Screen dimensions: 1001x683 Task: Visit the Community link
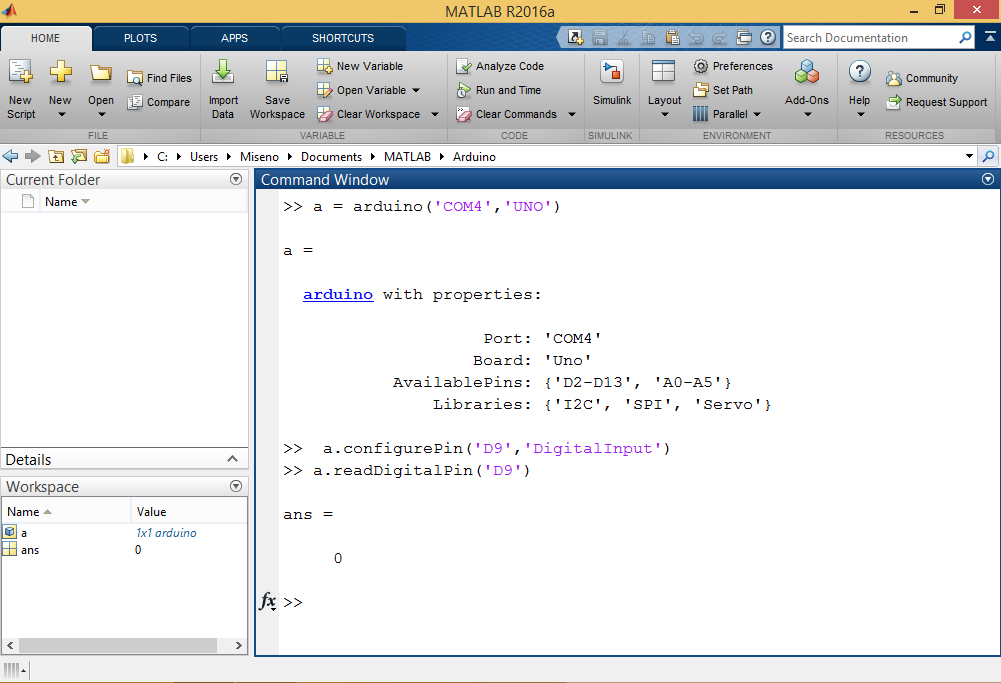point(922,78)
